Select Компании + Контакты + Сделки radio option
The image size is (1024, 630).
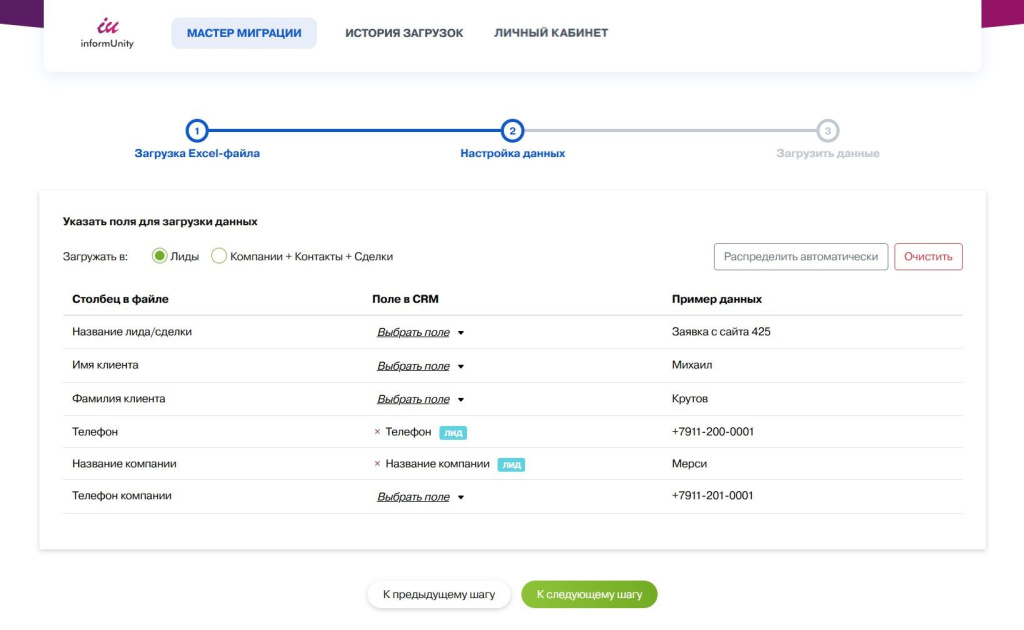coord(219,256)
